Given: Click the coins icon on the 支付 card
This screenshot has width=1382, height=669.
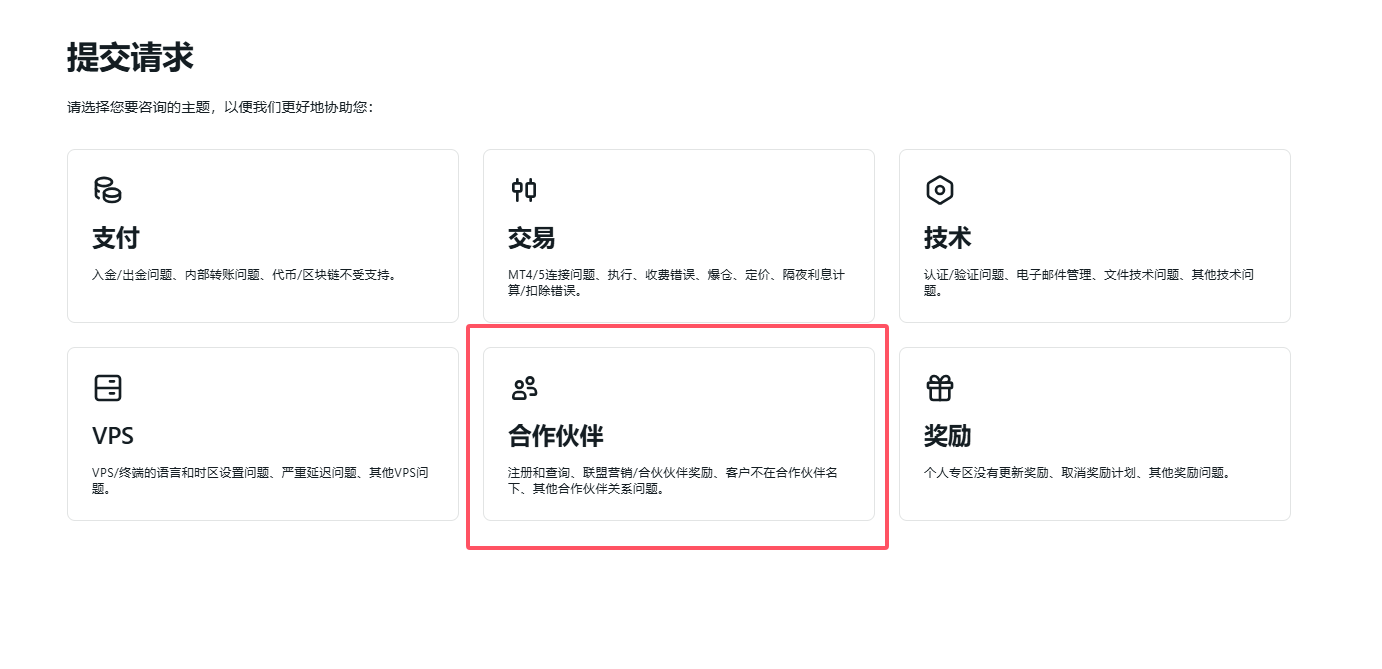Looking at the screenshot, I should pyautogui.click(x=107, y=190).
